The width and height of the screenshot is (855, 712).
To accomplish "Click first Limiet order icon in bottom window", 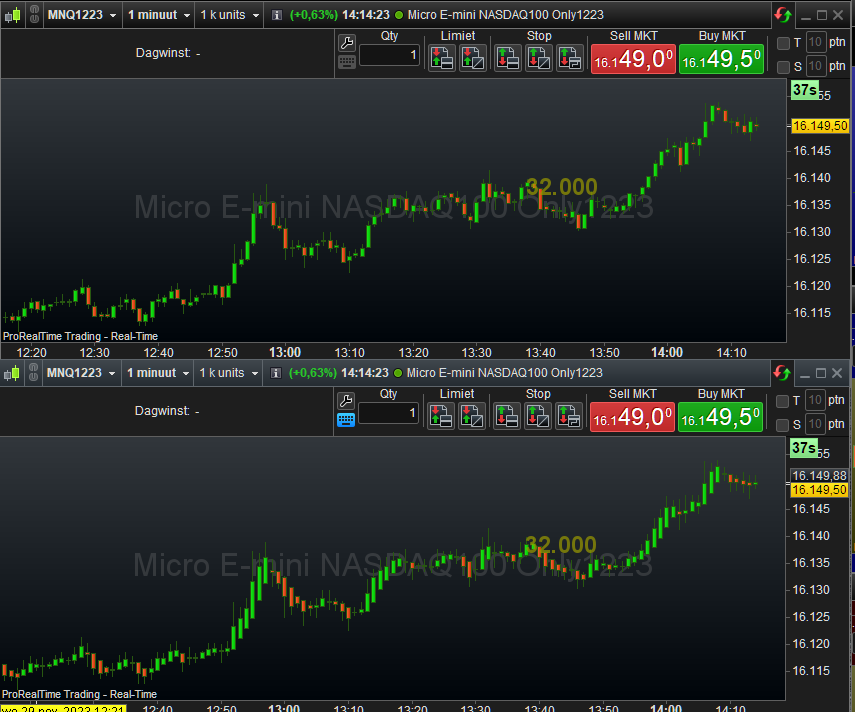I will pos(441,417).
